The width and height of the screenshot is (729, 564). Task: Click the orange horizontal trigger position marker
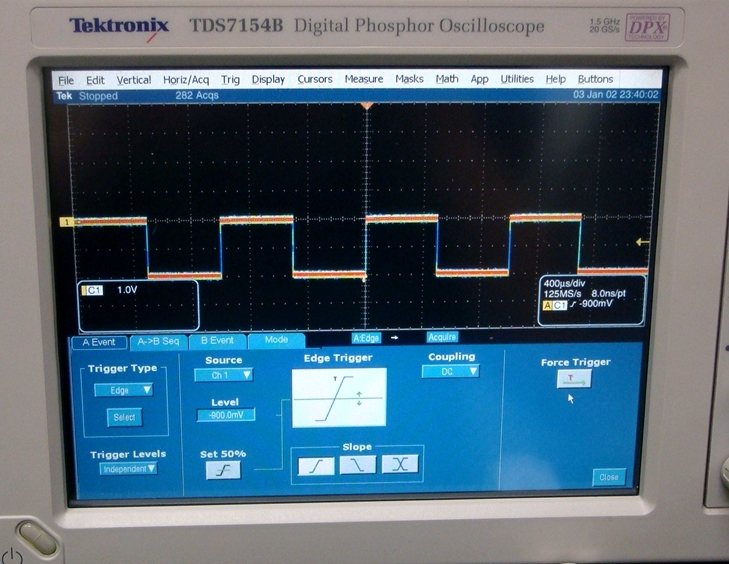point(367,106)
